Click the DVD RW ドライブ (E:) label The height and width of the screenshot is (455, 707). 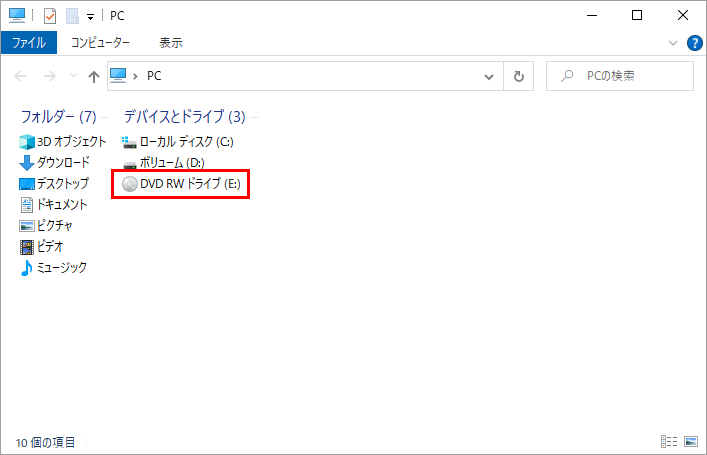(x=190, y=184)
